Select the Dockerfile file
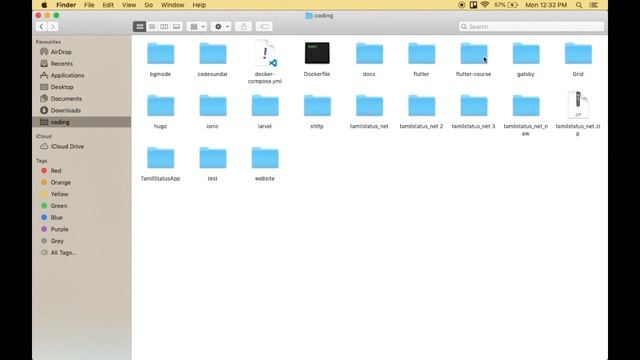The height and width of the screenshot is (360, 640). 317,53
